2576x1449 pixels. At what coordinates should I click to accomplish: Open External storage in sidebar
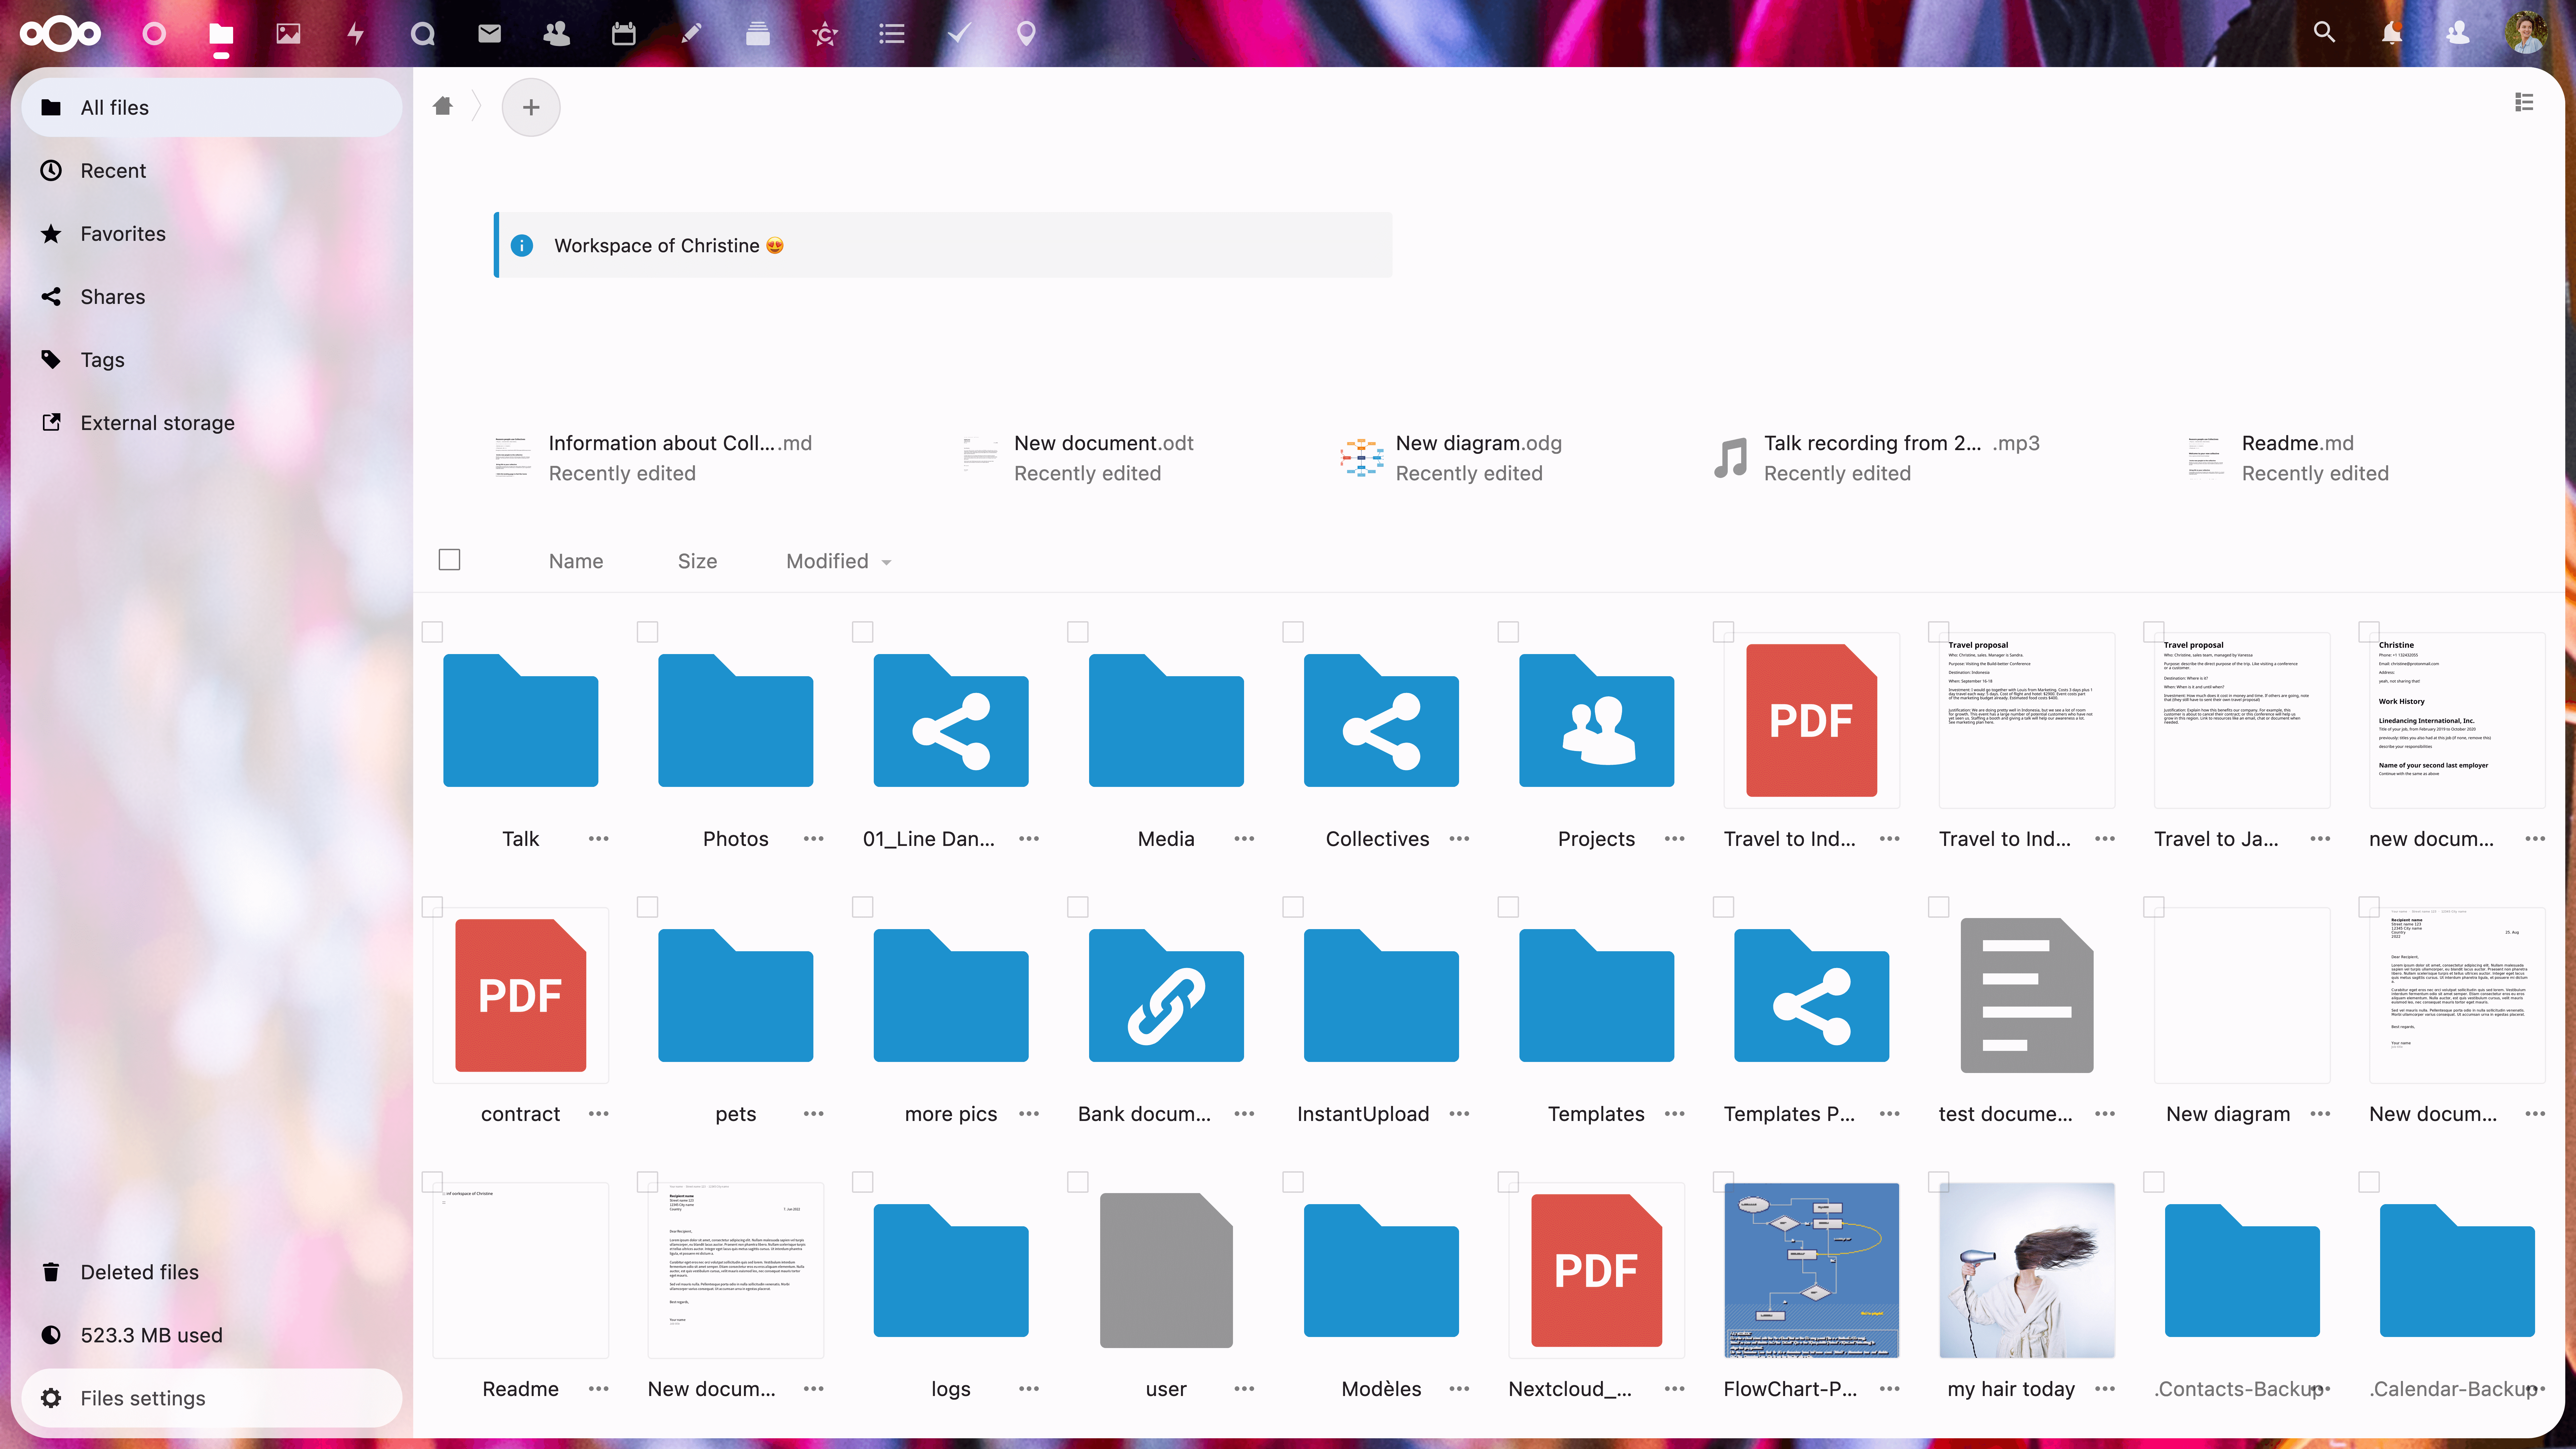[212, 423]
